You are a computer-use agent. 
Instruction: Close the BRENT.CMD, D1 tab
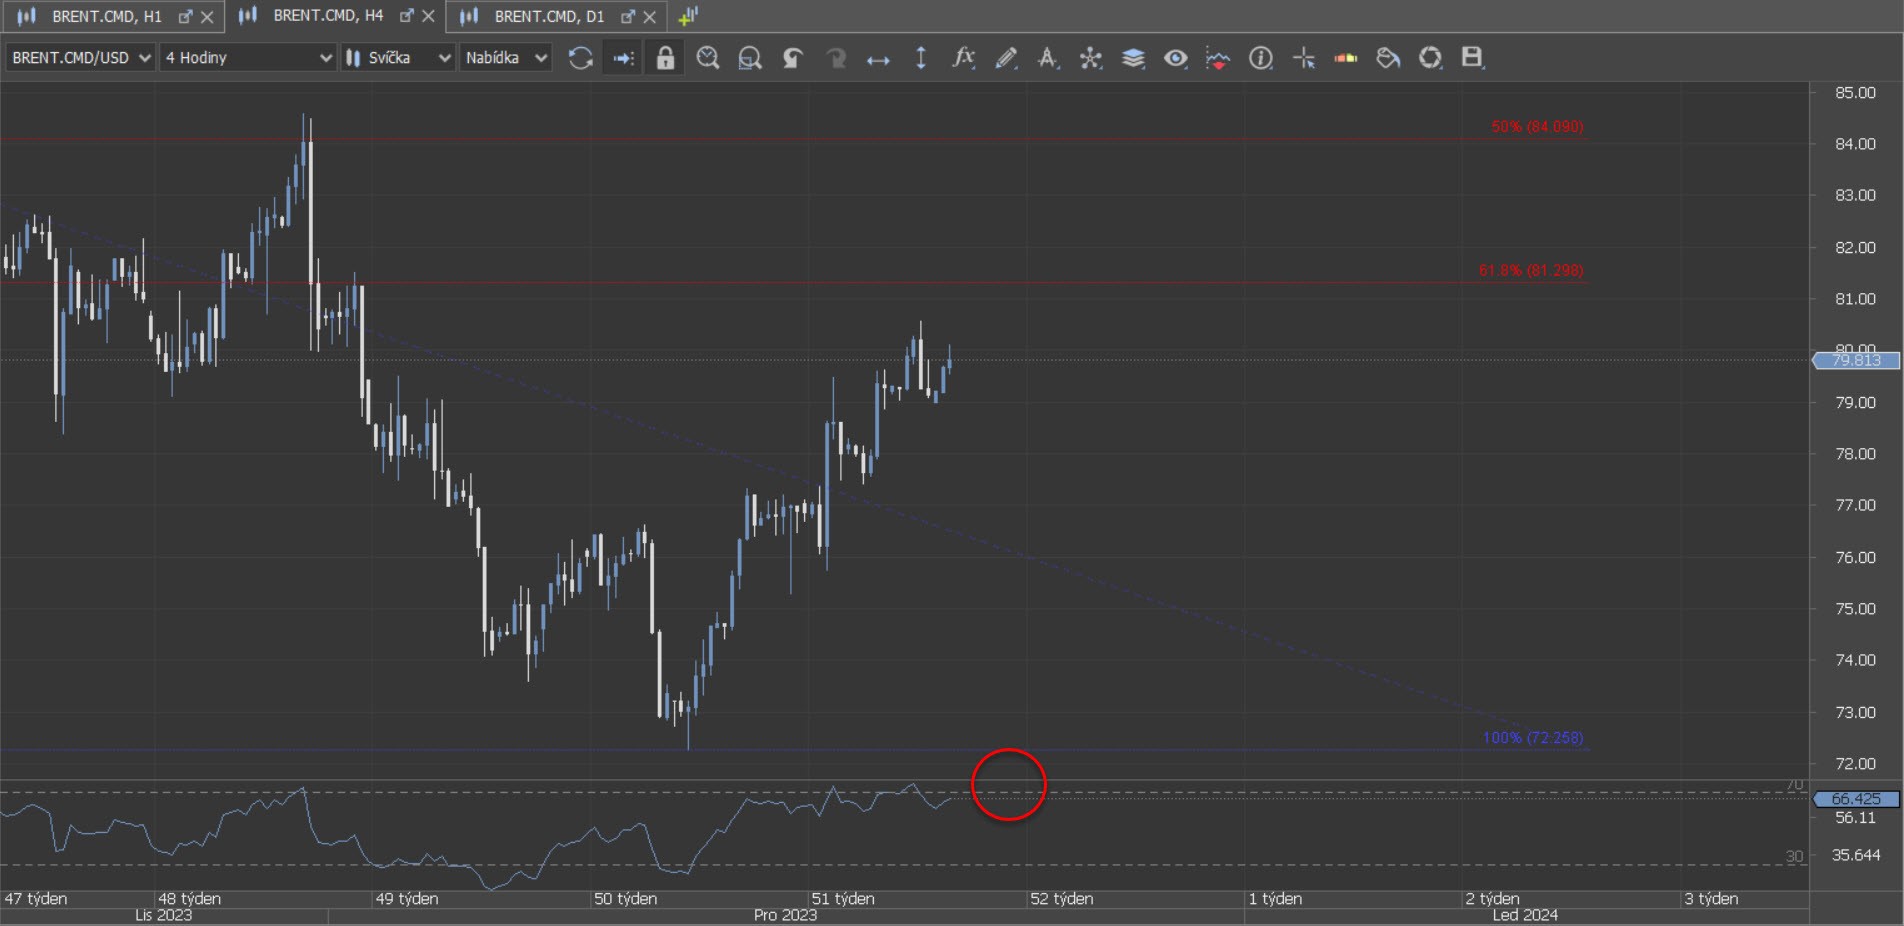pos(650,17)
